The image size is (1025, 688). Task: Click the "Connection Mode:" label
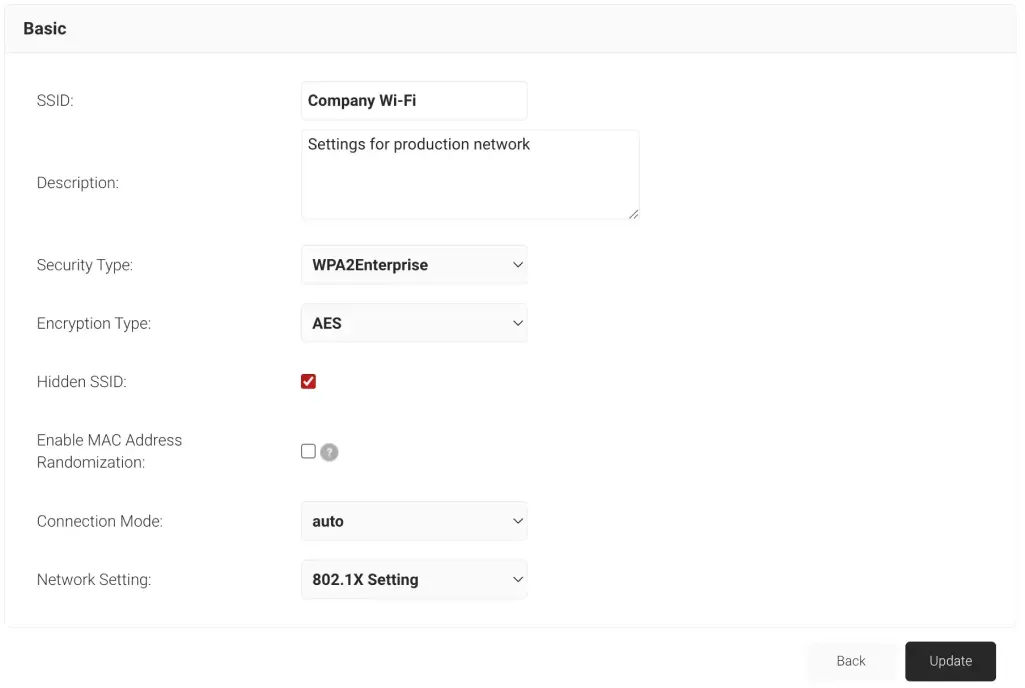pos(99,521)
